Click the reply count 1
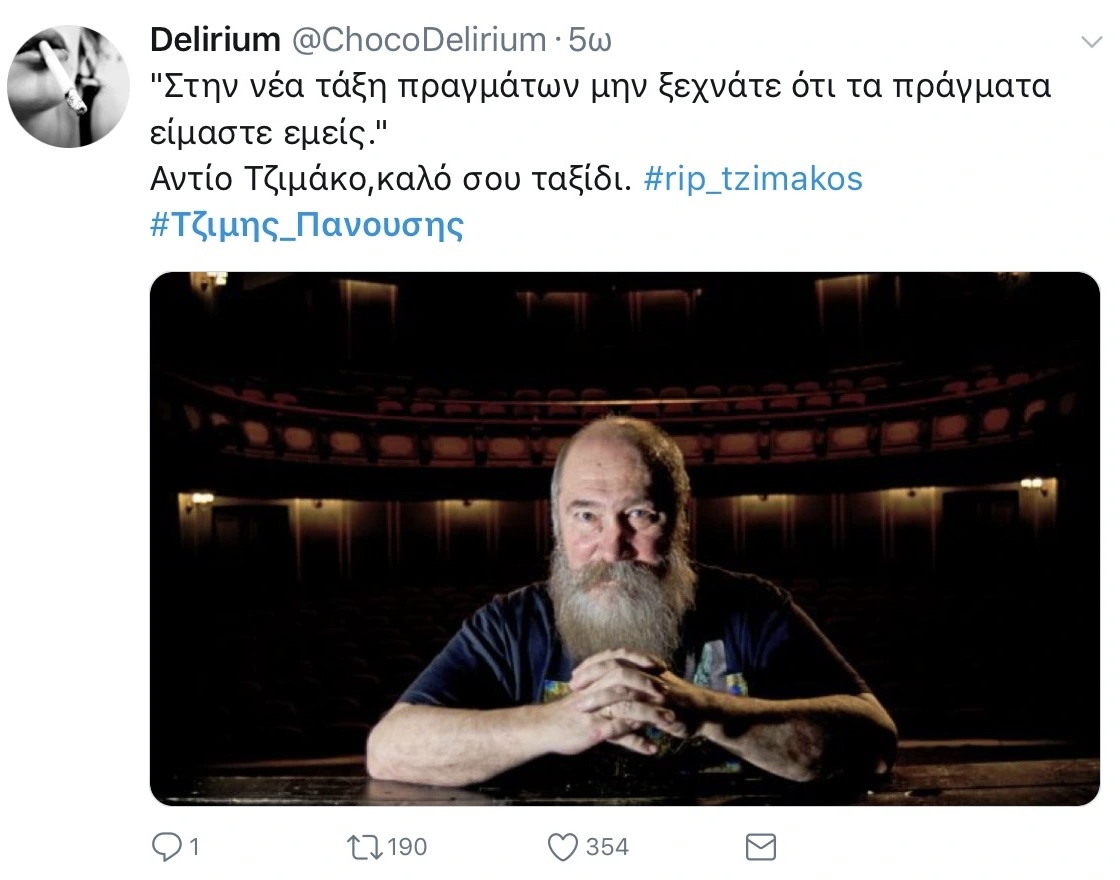 click(x=194, y=847)
